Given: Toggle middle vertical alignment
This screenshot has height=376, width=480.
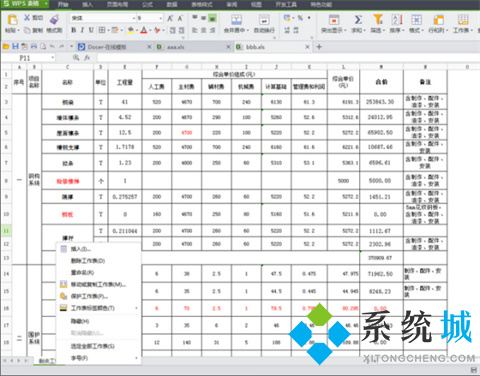Looking at the screenshot, I should 204,18.
